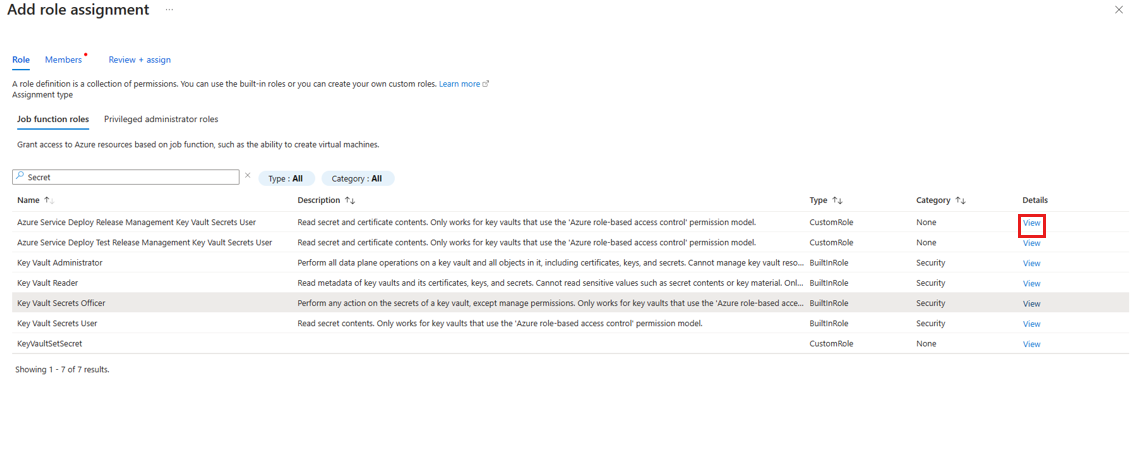Switch to Review + assign tab

click(139, 60)
